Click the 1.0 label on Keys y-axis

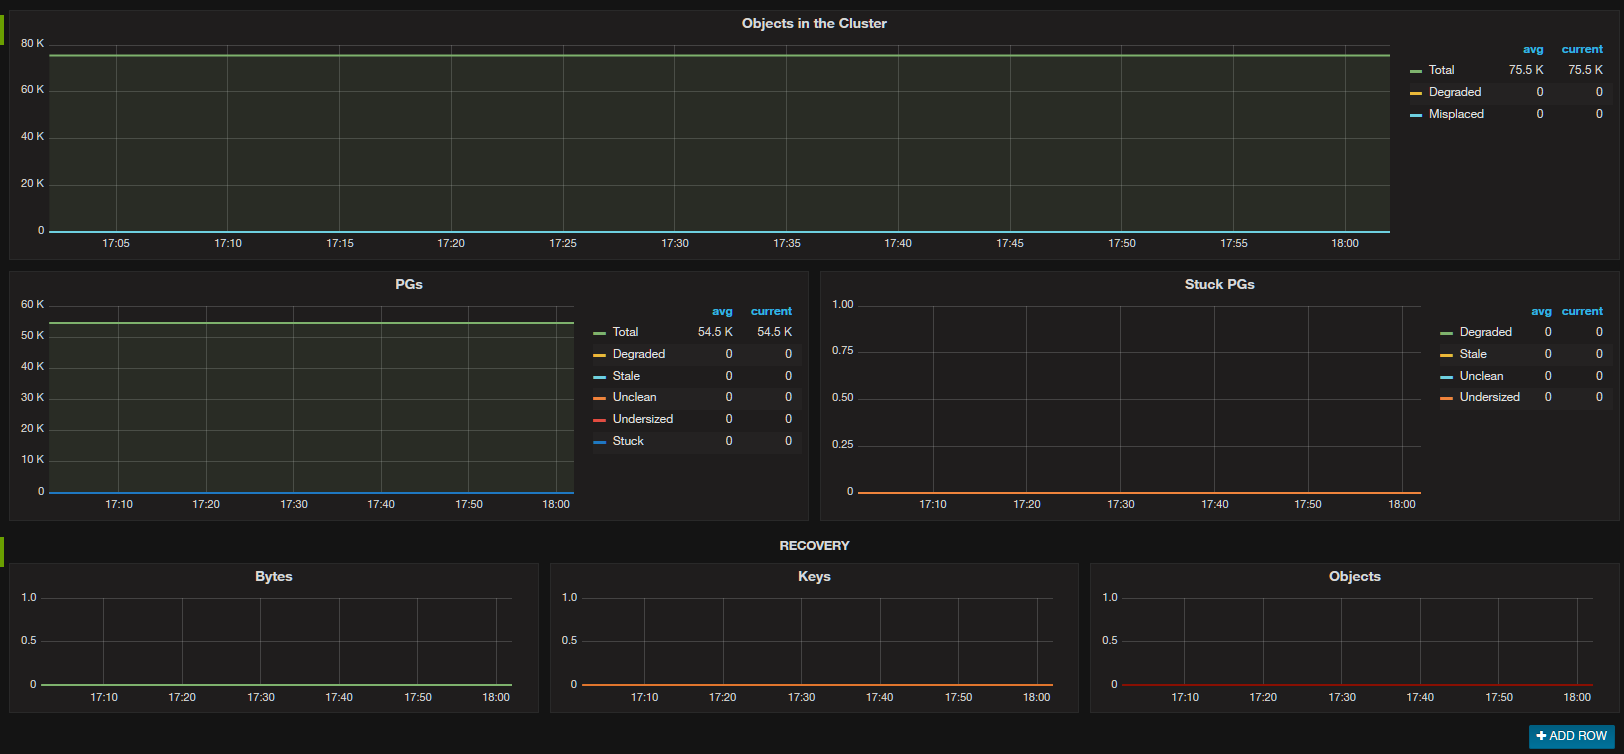point(569,597)
